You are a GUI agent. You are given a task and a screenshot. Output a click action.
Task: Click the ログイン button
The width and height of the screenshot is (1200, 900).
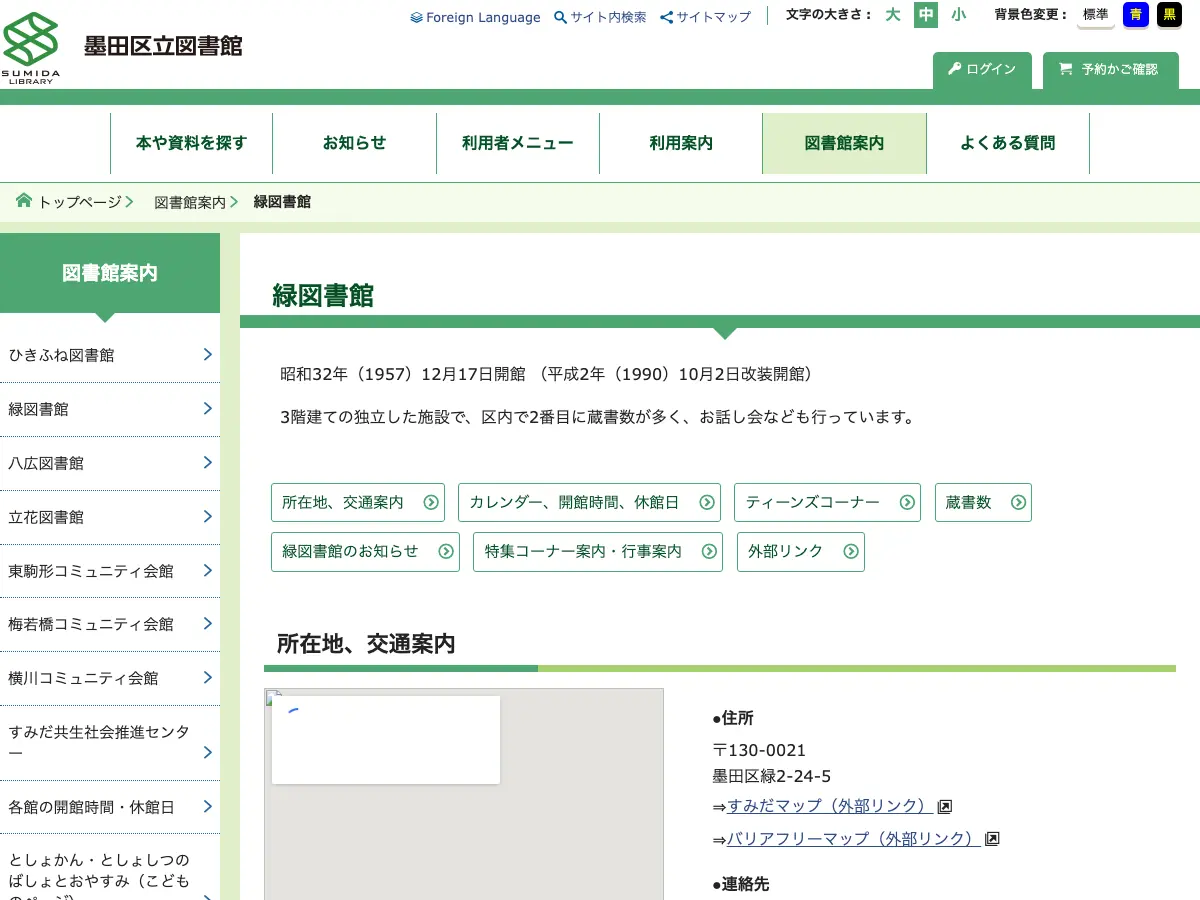(982, 70)
